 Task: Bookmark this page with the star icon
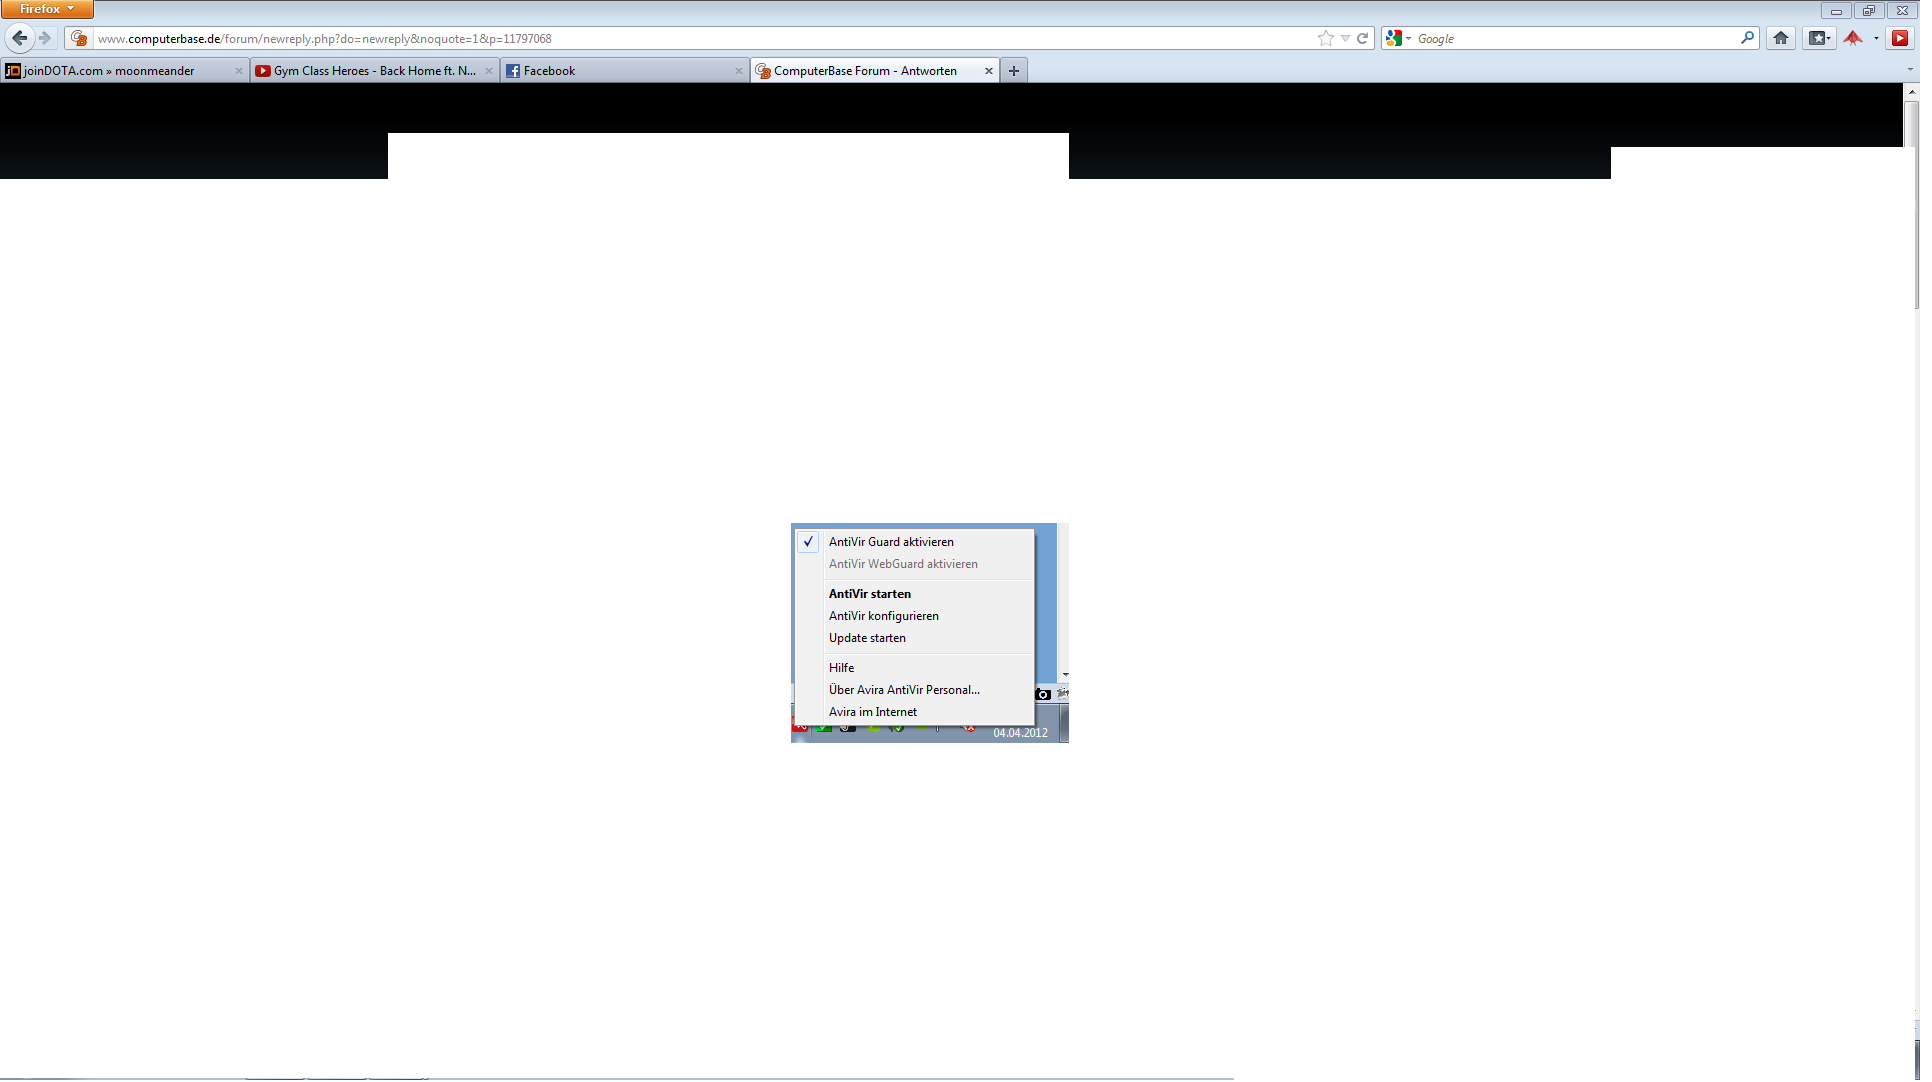point(1326,38)
